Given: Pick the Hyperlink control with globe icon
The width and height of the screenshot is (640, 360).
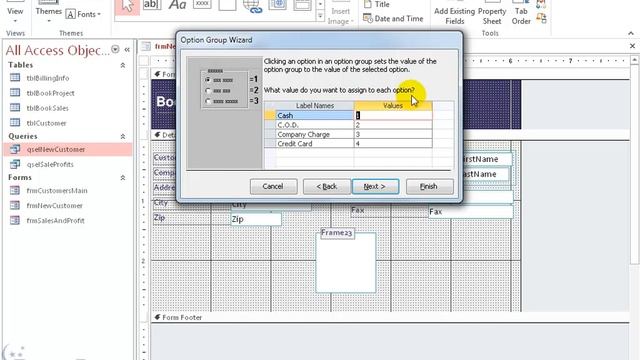Looking at the screenshot, I should pyautogui.click(x=252, y=6).
